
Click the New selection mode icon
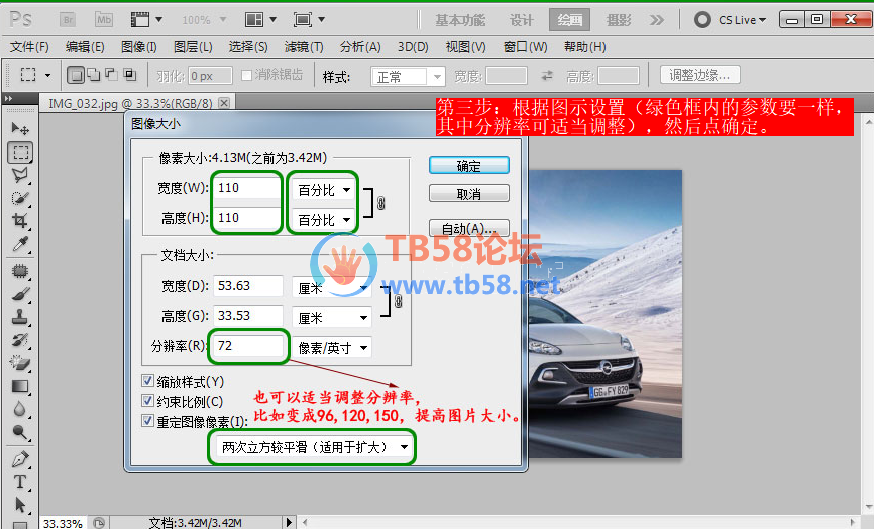point(76,75)
